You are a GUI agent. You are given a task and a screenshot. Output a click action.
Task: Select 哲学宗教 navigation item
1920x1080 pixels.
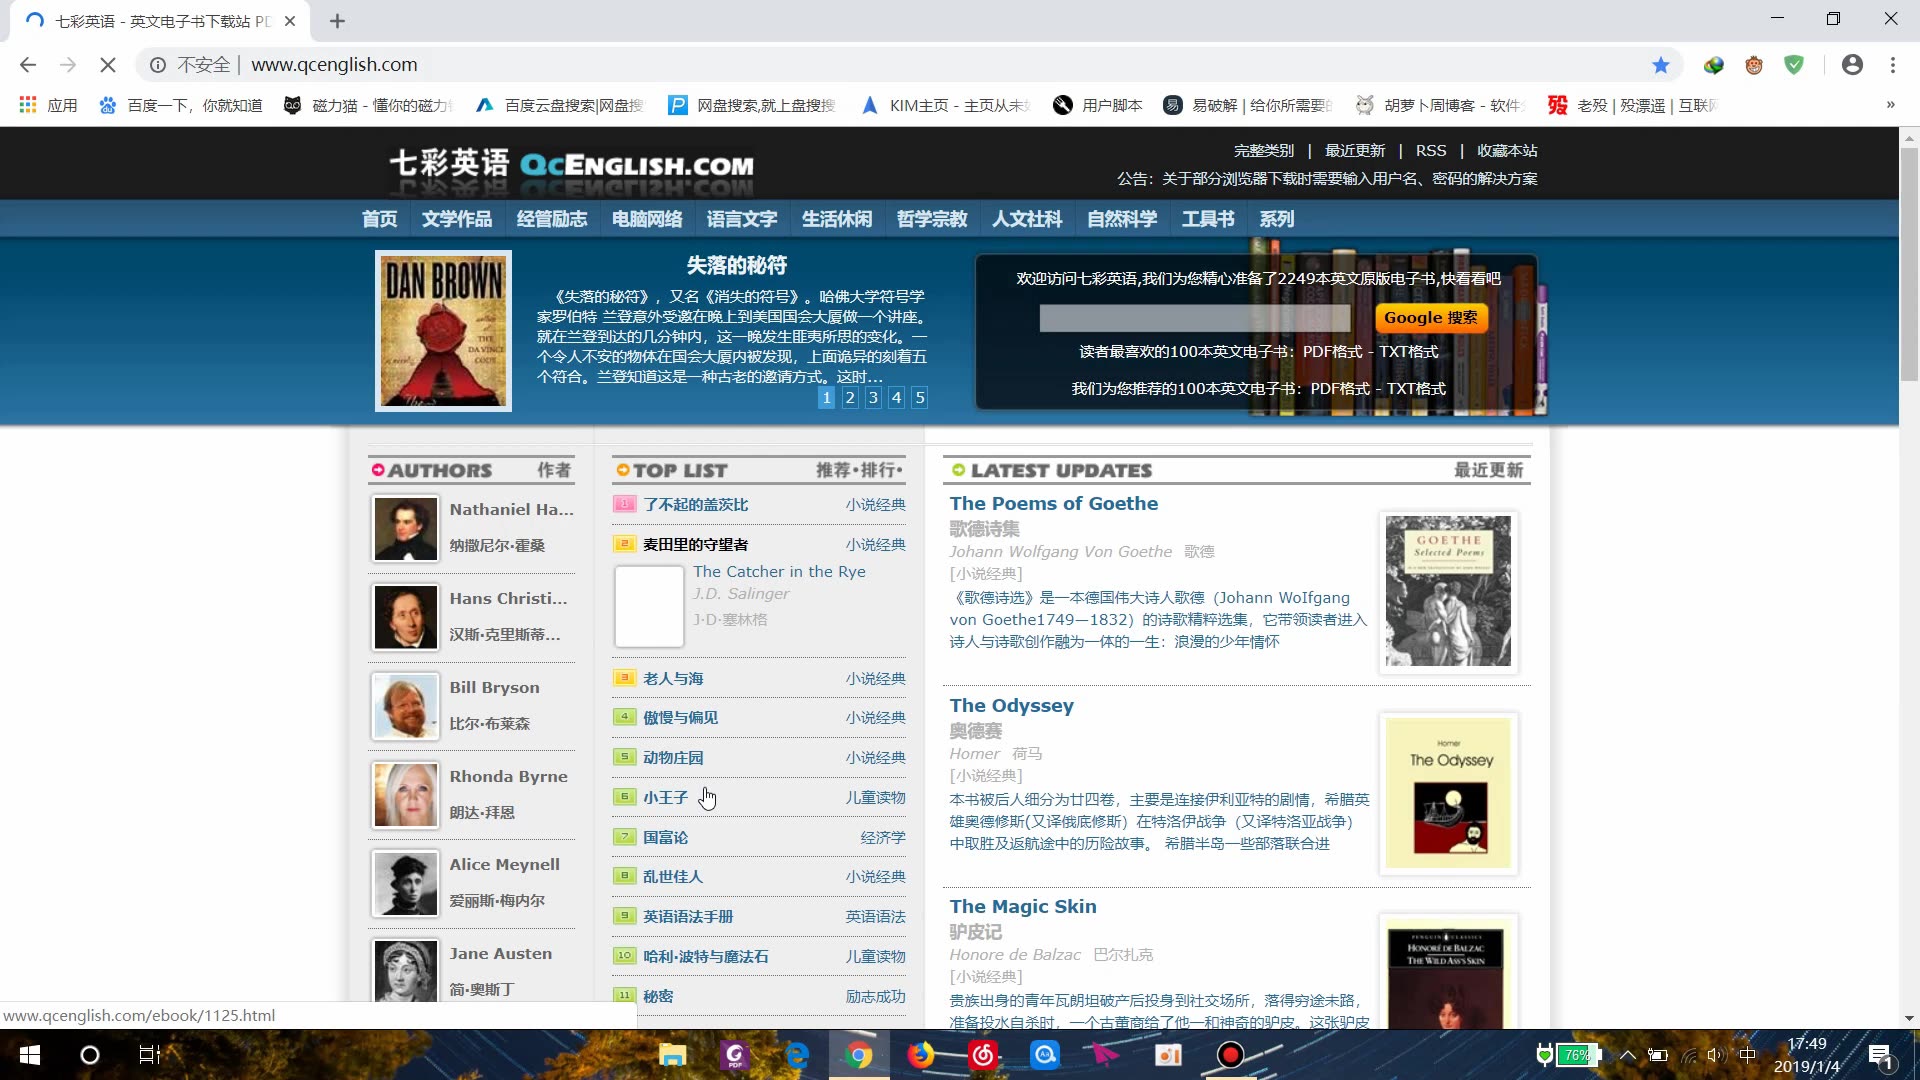coord(931,219)
